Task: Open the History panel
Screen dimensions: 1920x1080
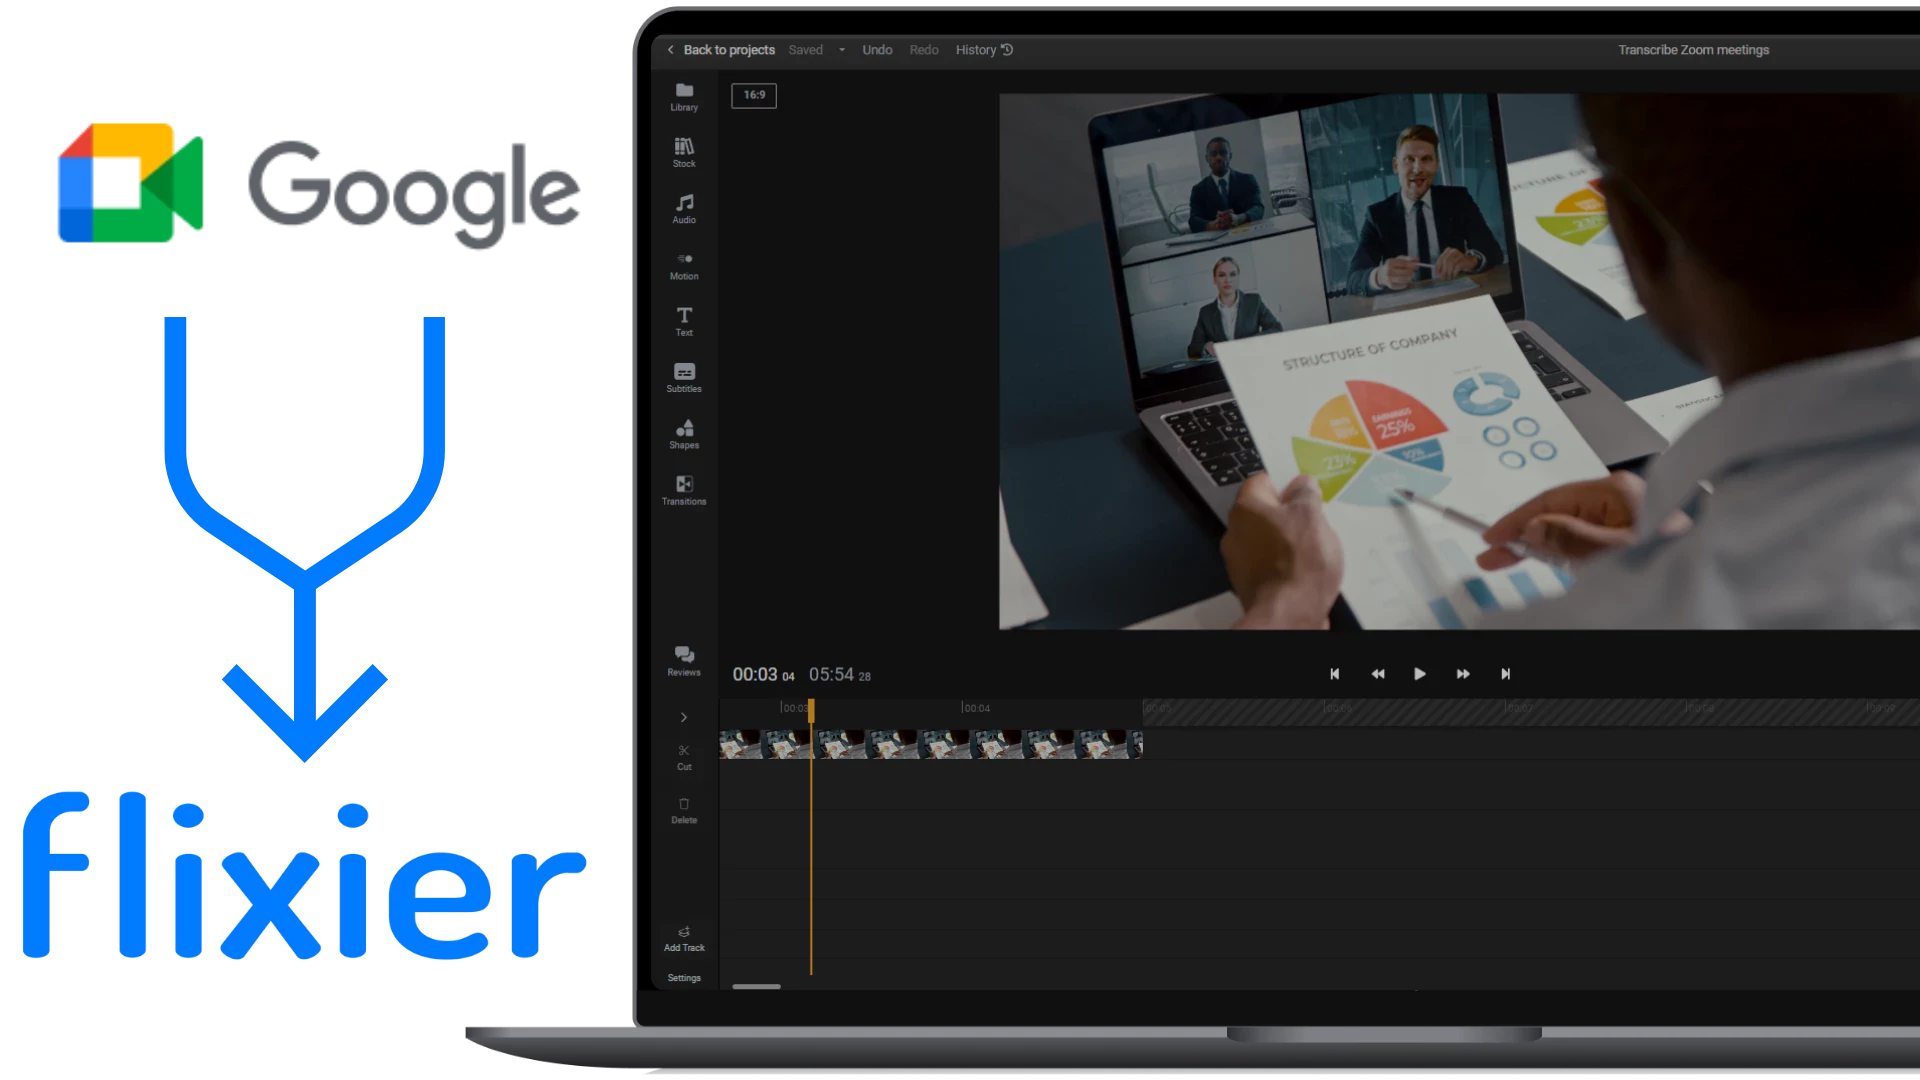Action: tap(984, 50)
